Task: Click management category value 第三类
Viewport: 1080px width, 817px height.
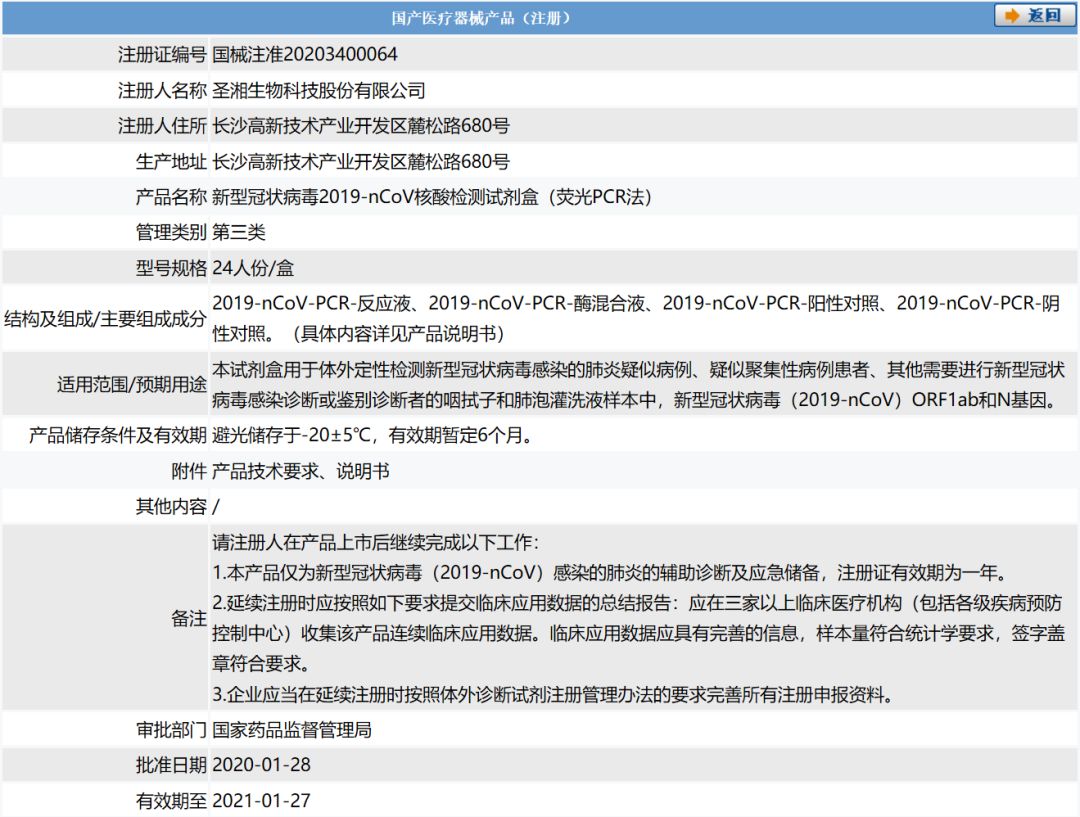Action: (x=239, y=233)
